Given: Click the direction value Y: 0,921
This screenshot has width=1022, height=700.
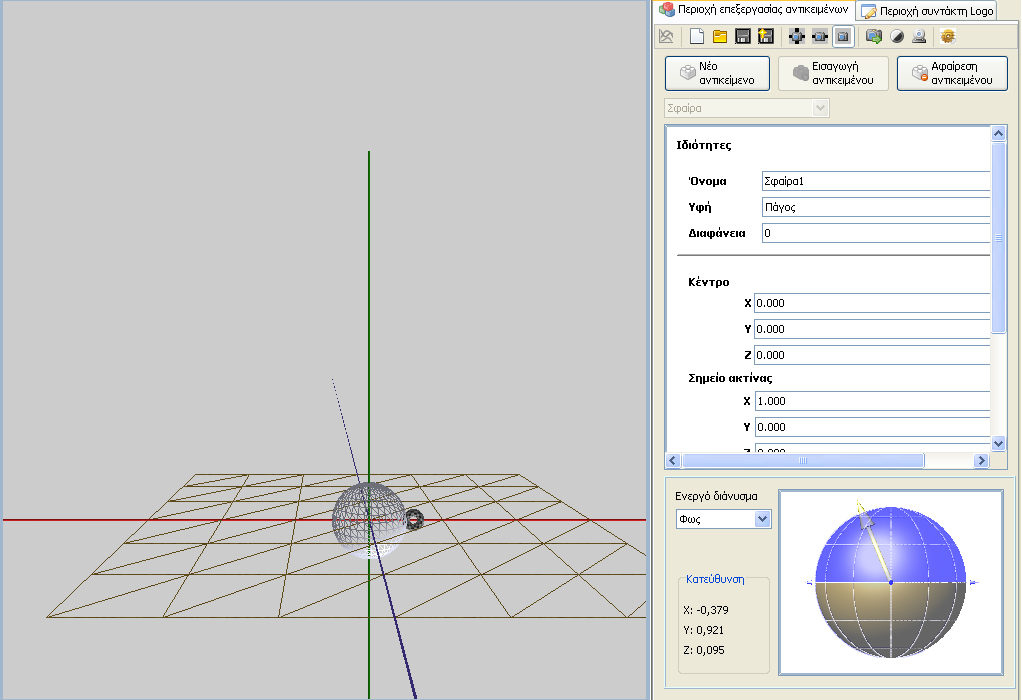Looking at the screenshot, I should coord(704,630).
